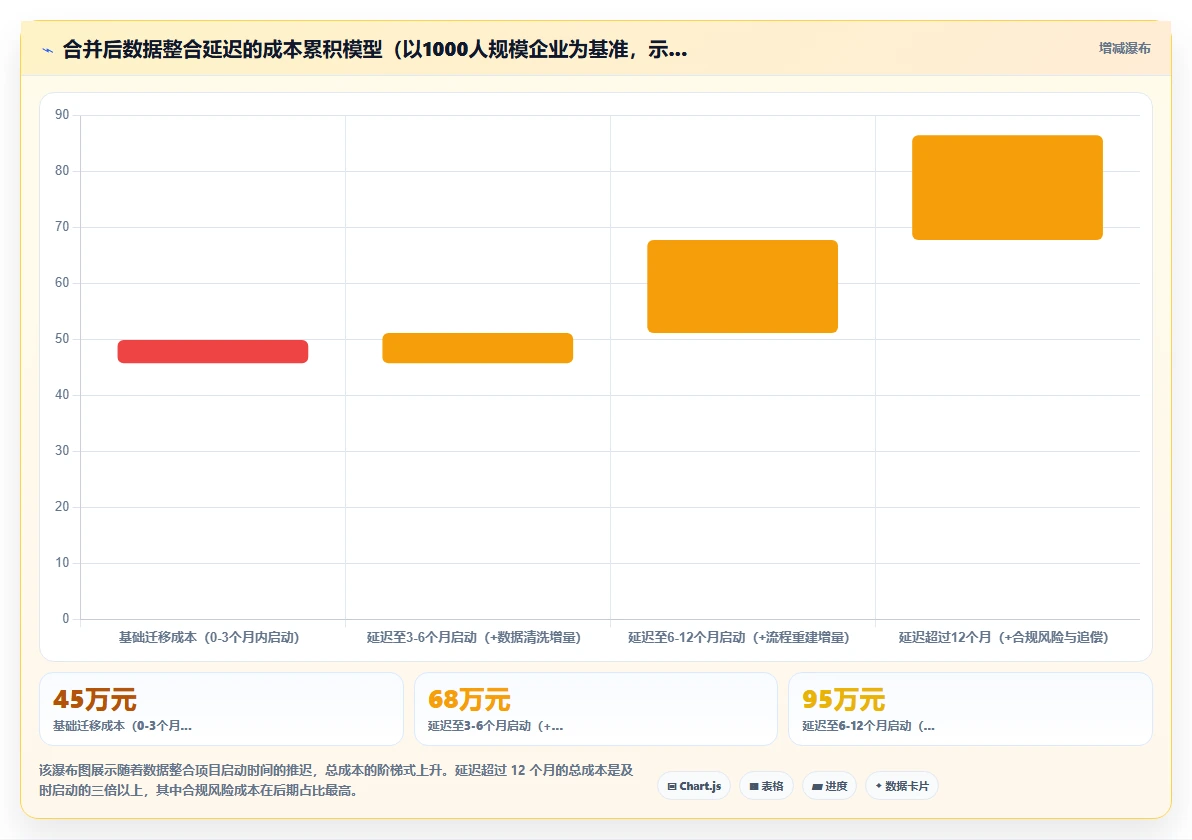Click the 增减瀑布 label in the header
Viewport: 1192px width, 840px height.
[x=1124, y=49]
